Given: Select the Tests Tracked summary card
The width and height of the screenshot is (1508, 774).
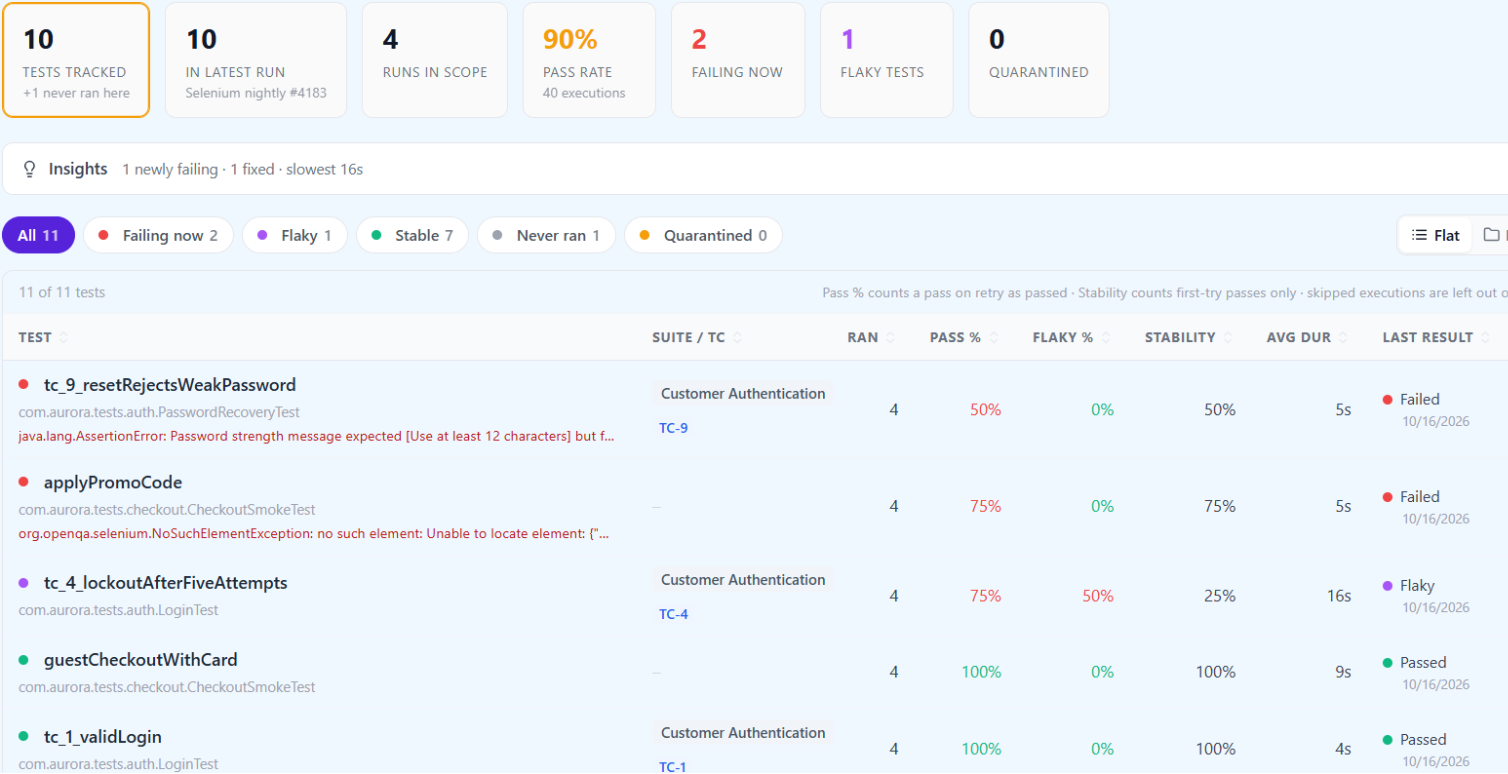Looking at the screenshot, I should point(76,60).
